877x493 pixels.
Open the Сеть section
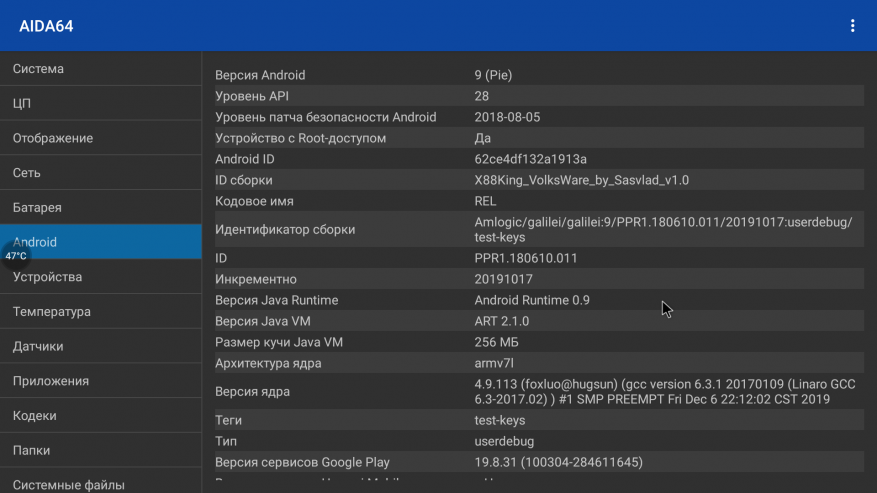(x=100, y=173)
